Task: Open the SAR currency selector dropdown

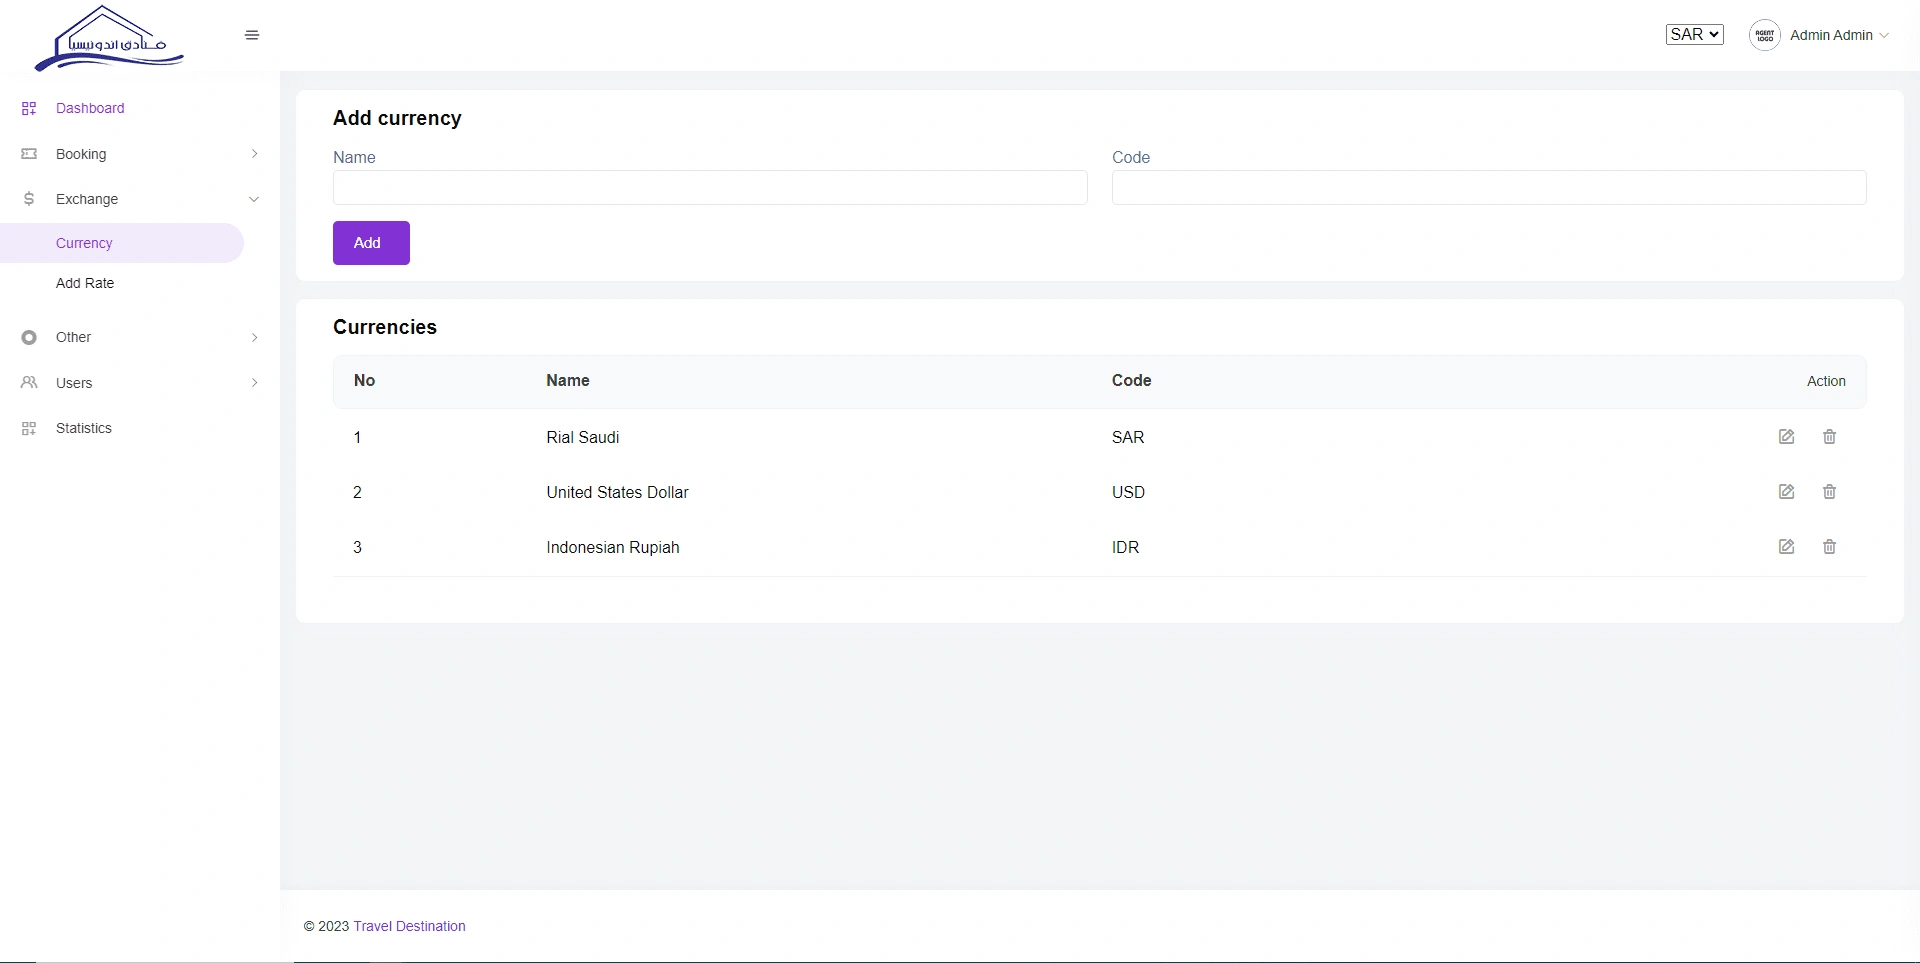Action: coord(1695,34)
